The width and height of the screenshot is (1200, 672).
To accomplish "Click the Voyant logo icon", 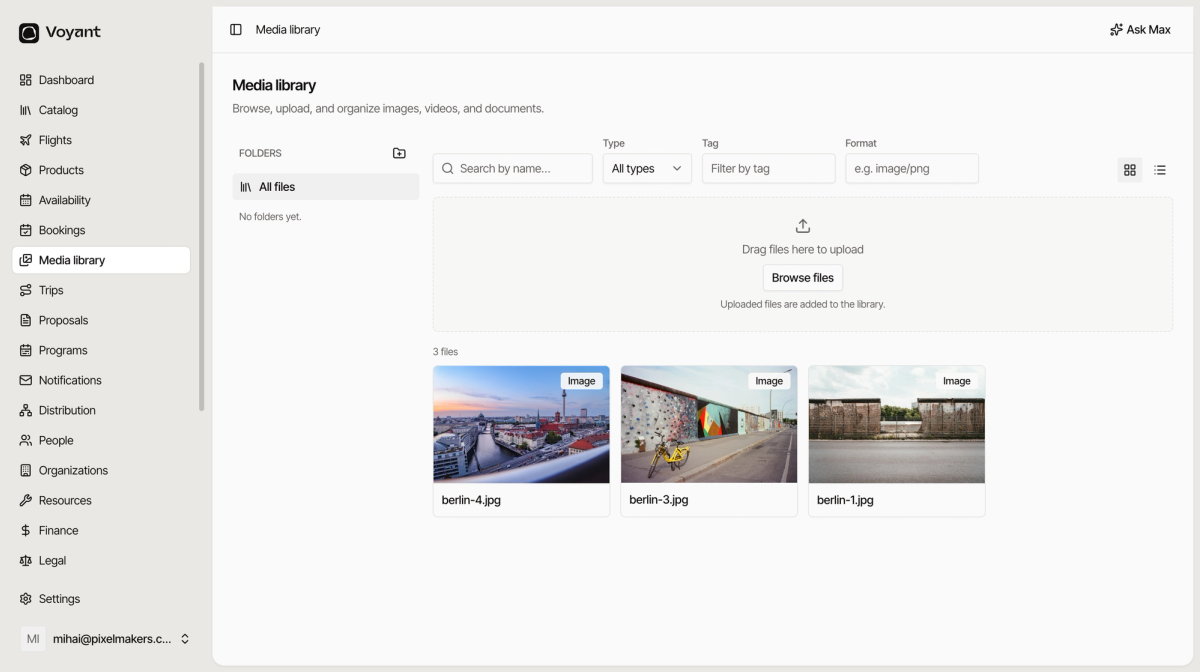I will [x=29, y=33].
